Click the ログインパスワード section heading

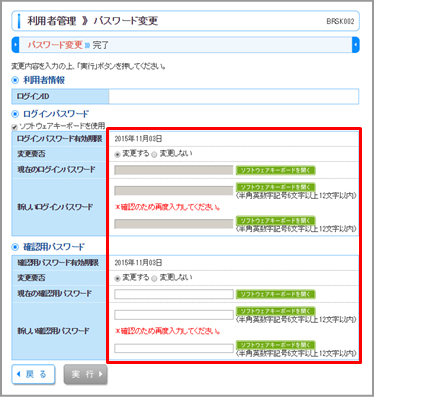click(56, 114)
